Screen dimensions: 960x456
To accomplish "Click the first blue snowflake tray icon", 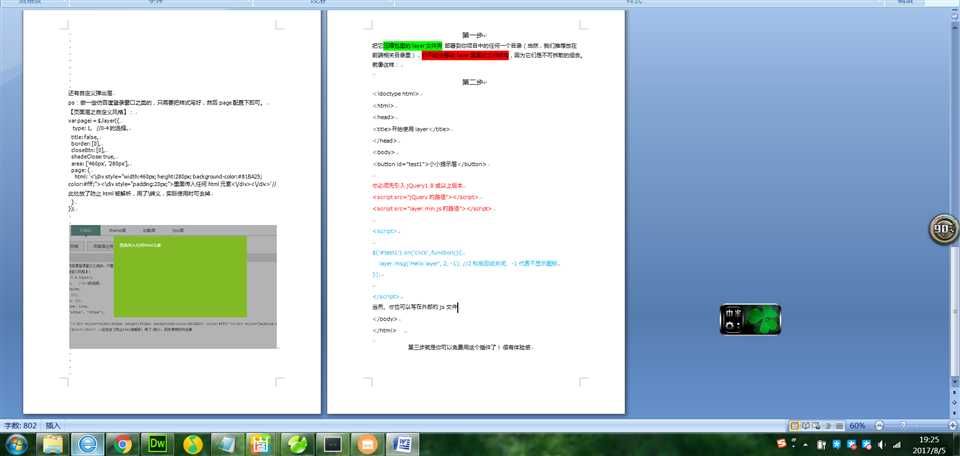I will (x=836, y=444).
